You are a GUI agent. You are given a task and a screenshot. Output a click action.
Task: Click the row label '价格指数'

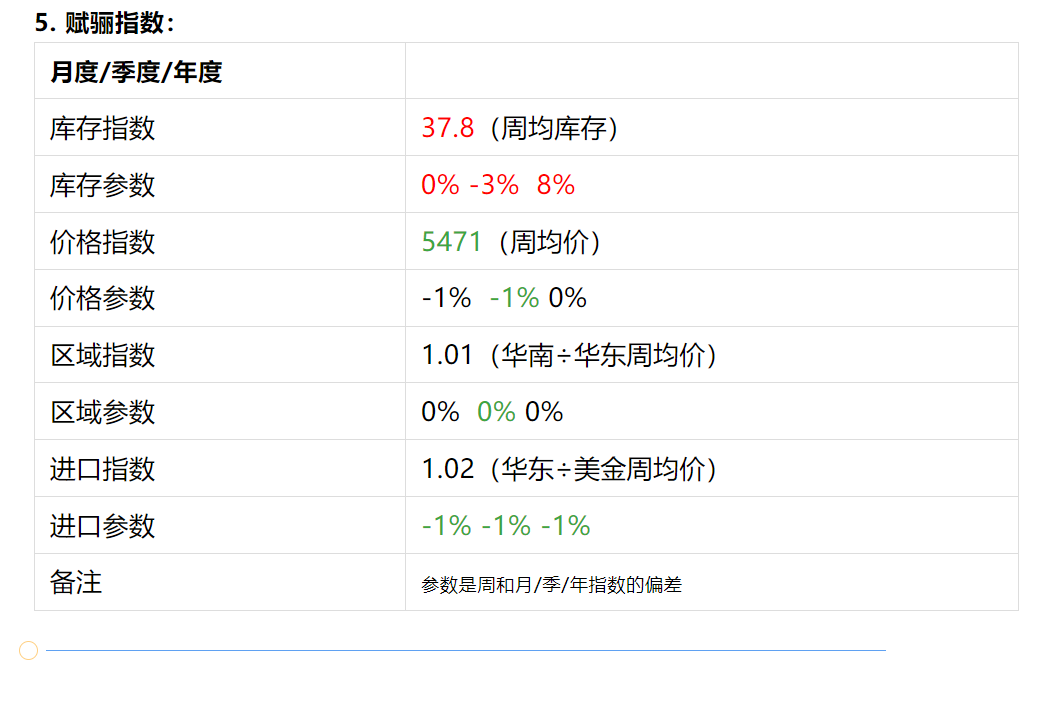click(102, 242)
